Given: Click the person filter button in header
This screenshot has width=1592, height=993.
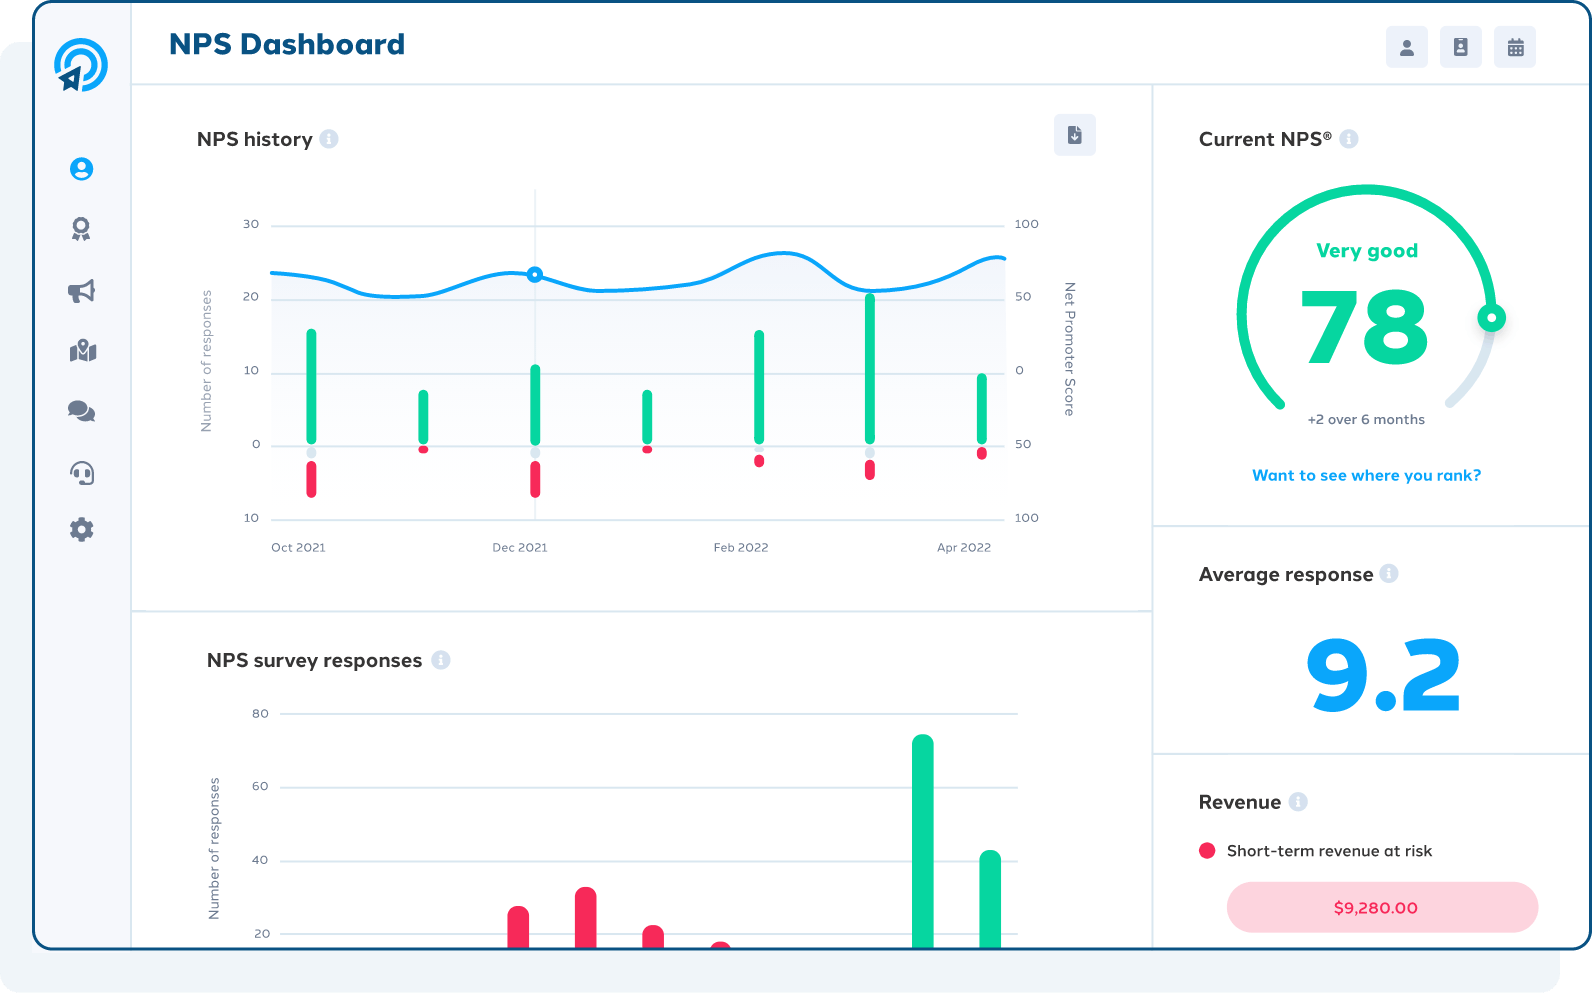Looking at the screenshot, I should 1407,47.
